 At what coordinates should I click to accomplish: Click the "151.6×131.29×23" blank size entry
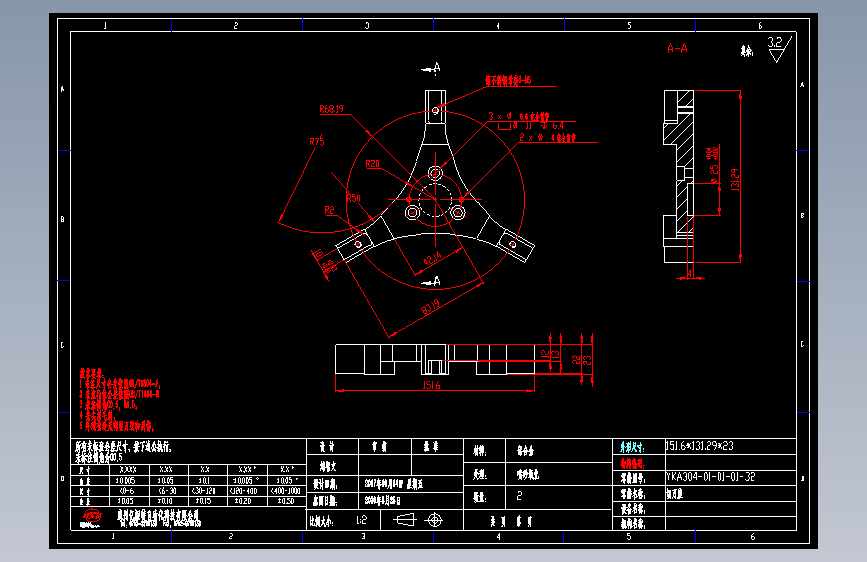coord(699,446)
